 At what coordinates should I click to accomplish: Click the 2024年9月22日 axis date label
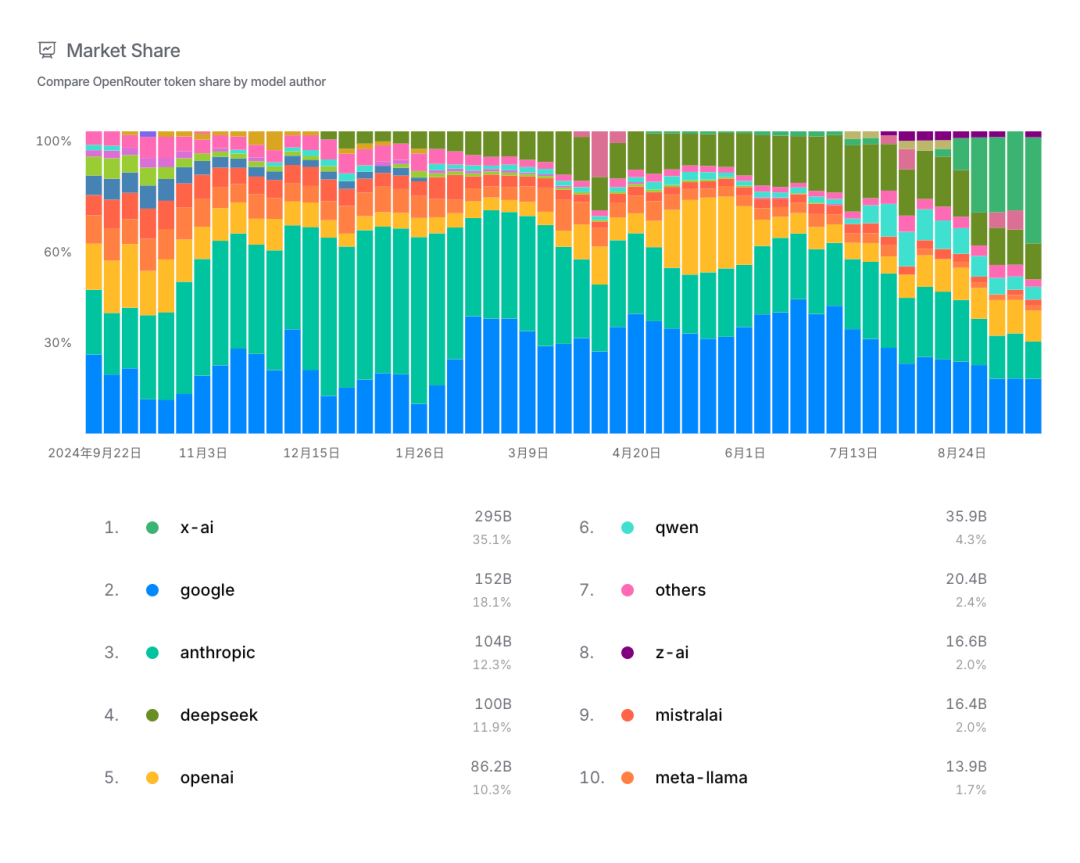point(94,453)
